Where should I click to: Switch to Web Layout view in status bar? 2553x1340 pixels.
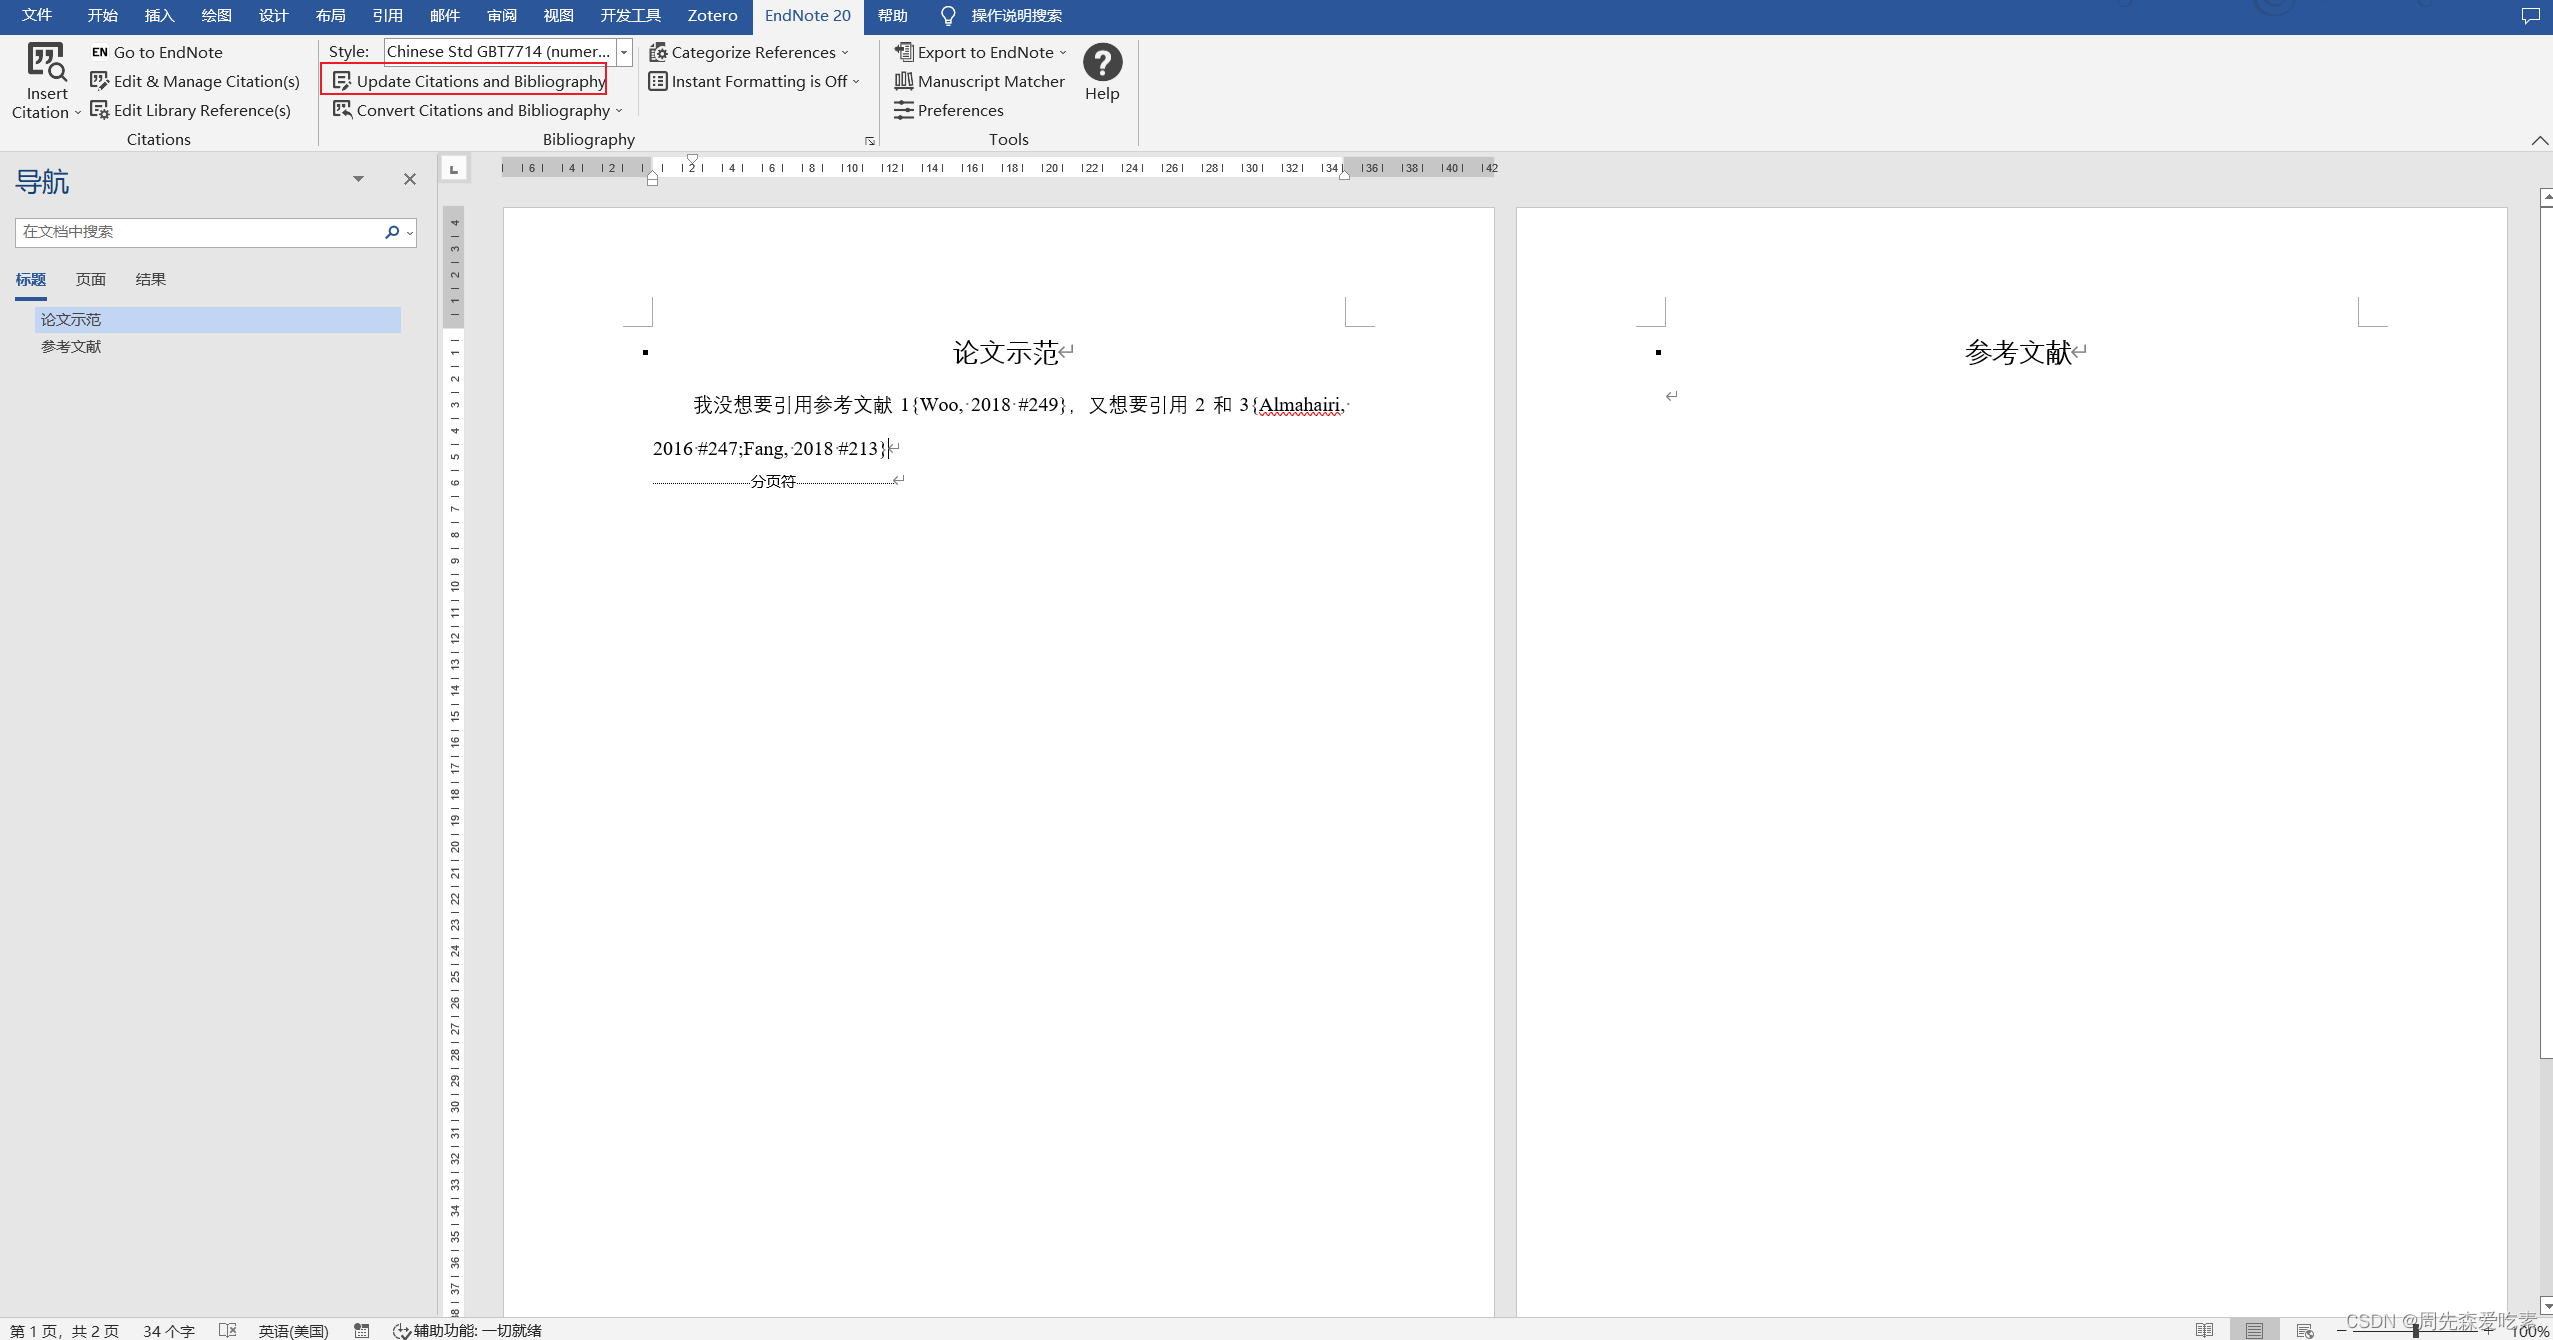pos(2304,1330)
